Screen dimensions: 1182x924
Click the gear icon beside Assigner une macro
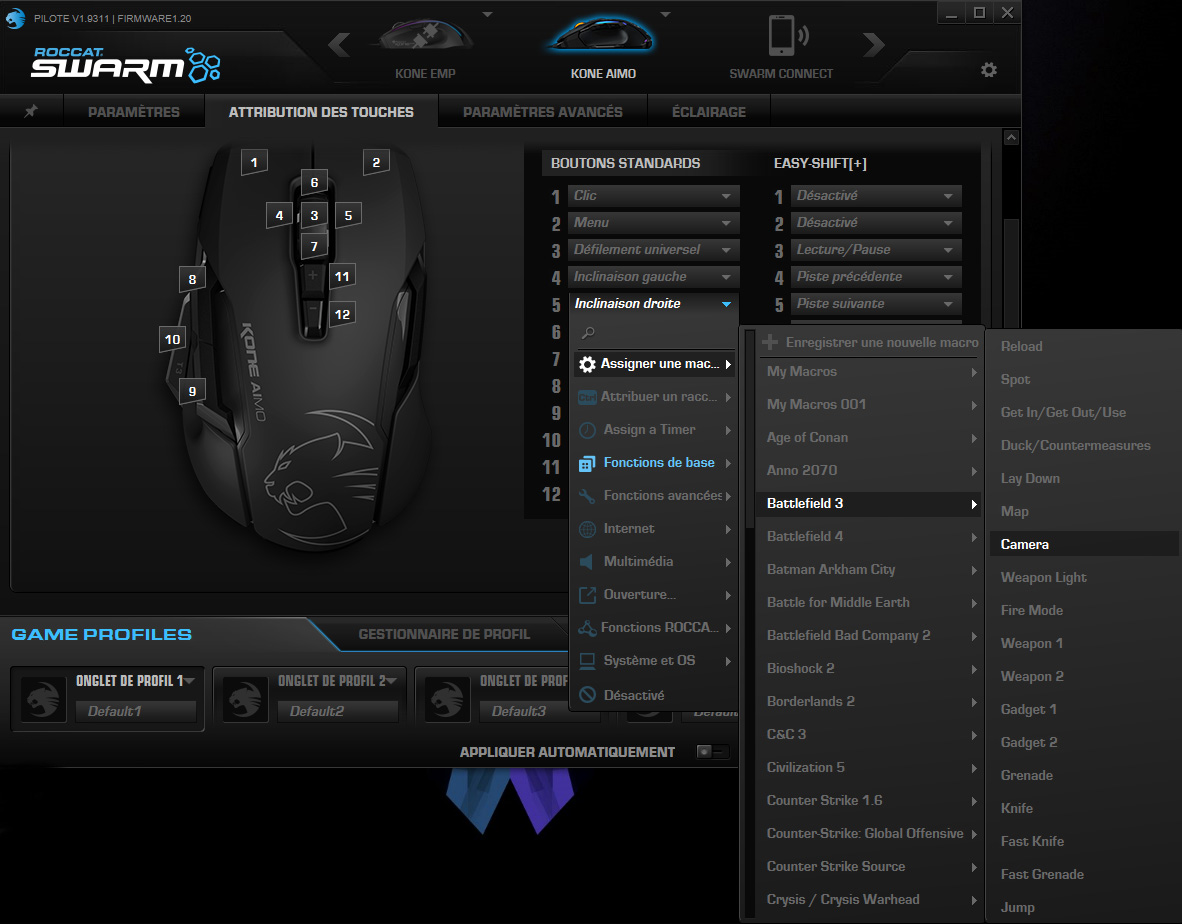pos(587,365)
